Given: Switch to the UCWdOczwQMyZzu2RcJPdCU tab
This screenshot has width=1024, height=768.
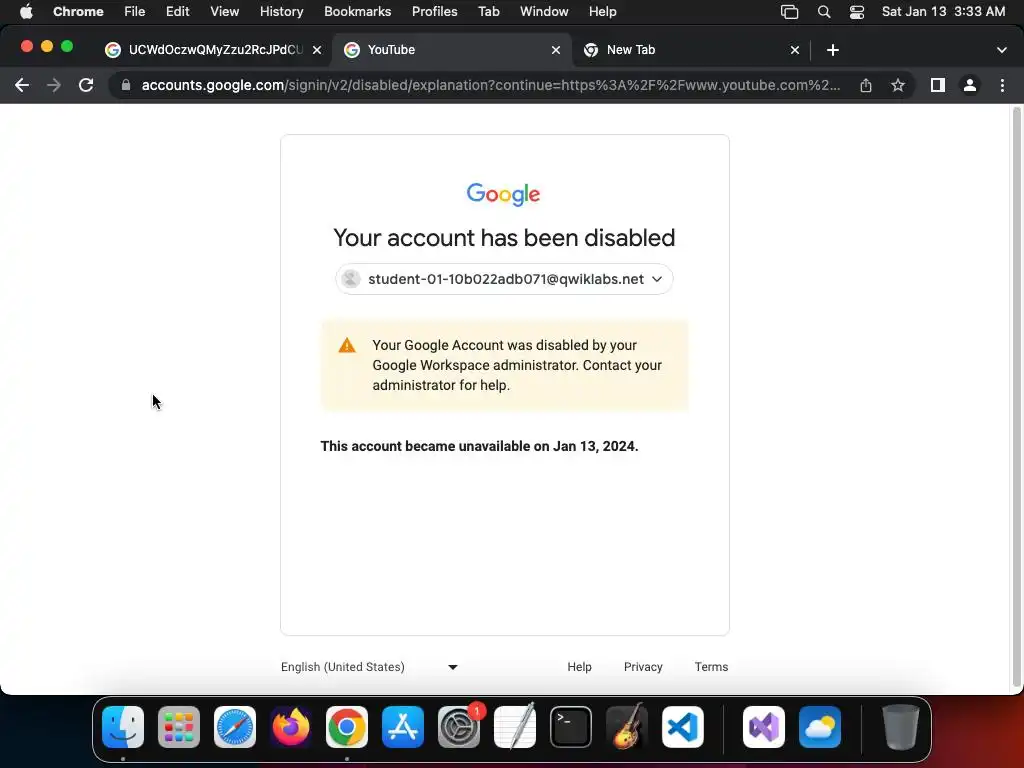Looking at the screenshot, I should pyautogui.click(x=214, y=50).
